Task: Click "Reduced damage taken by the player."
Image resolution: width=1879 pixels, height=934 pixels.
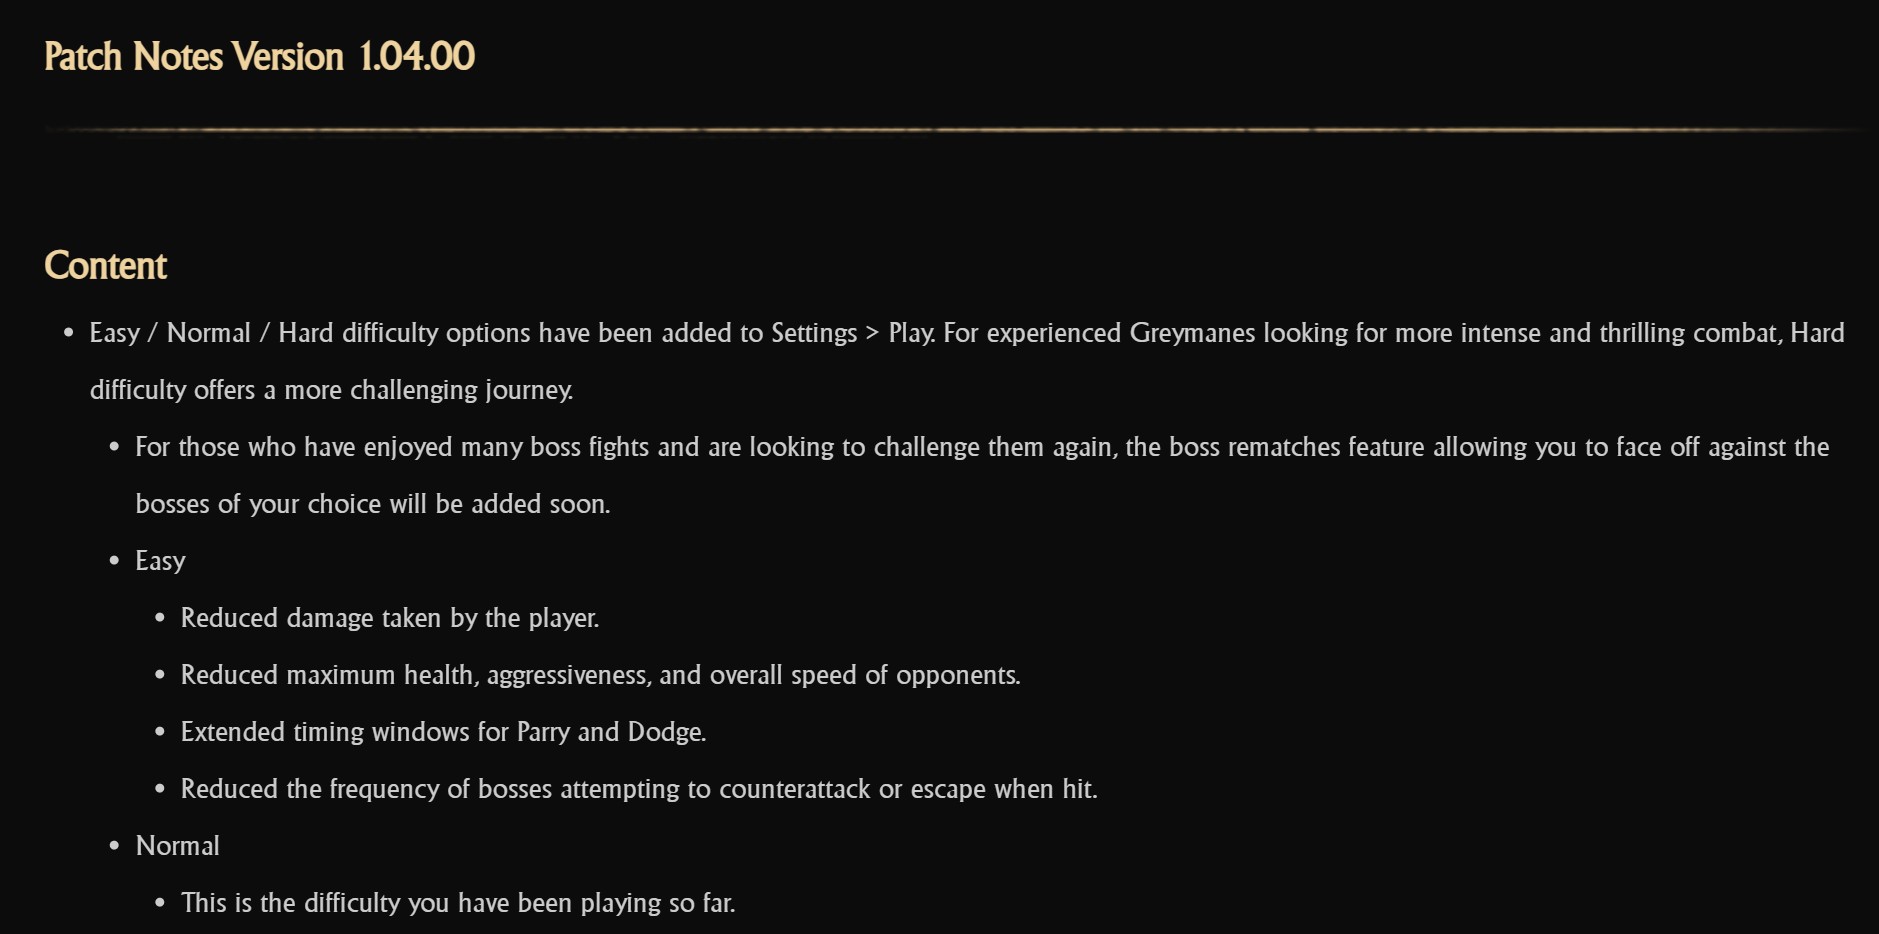Action: point(389,618)
